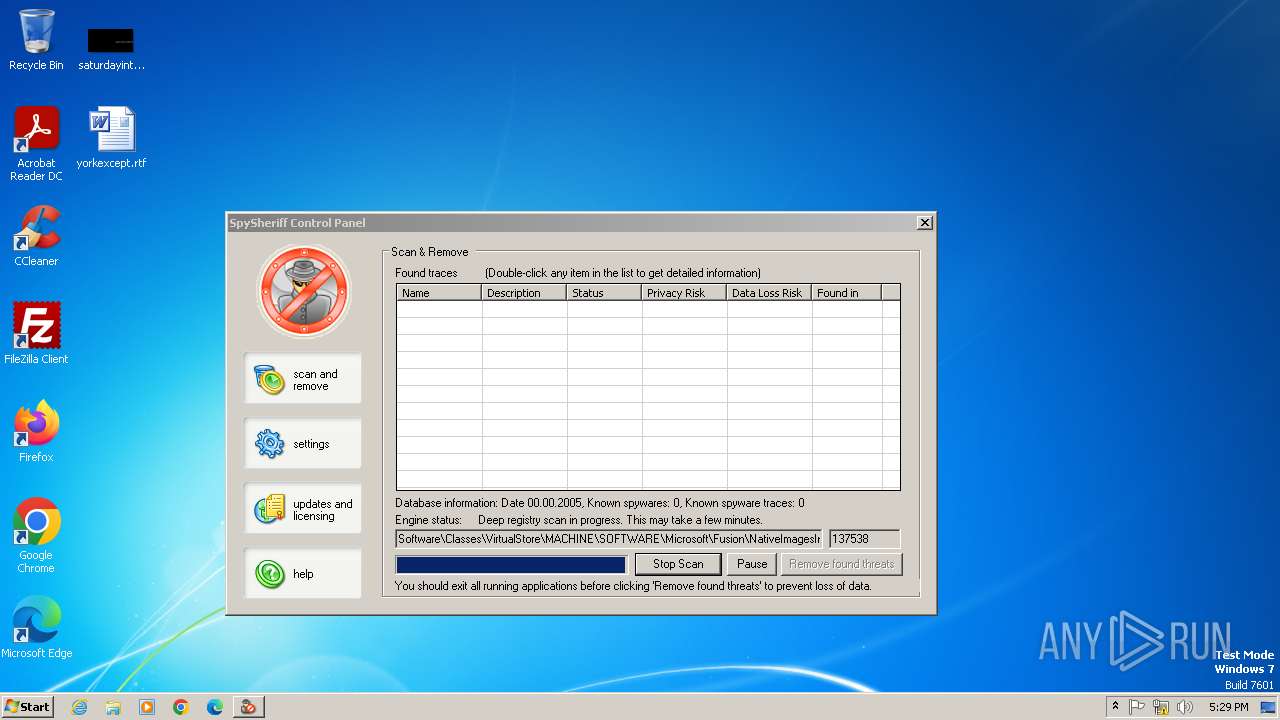Open Action Center flag icon
Viewport: 1280px width, 720px height.
[1137, 707]
